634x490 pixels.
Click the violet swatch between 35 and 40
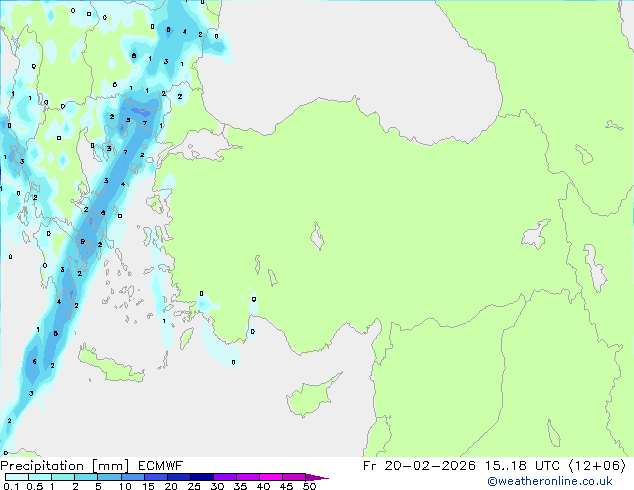pyautogui.click(x=248, y=477)
